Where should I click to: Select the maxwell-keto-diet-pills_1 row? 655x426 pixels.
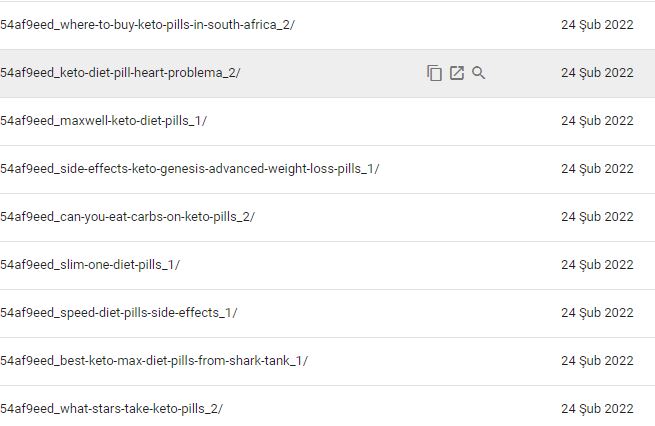click(x=328, y=121)
